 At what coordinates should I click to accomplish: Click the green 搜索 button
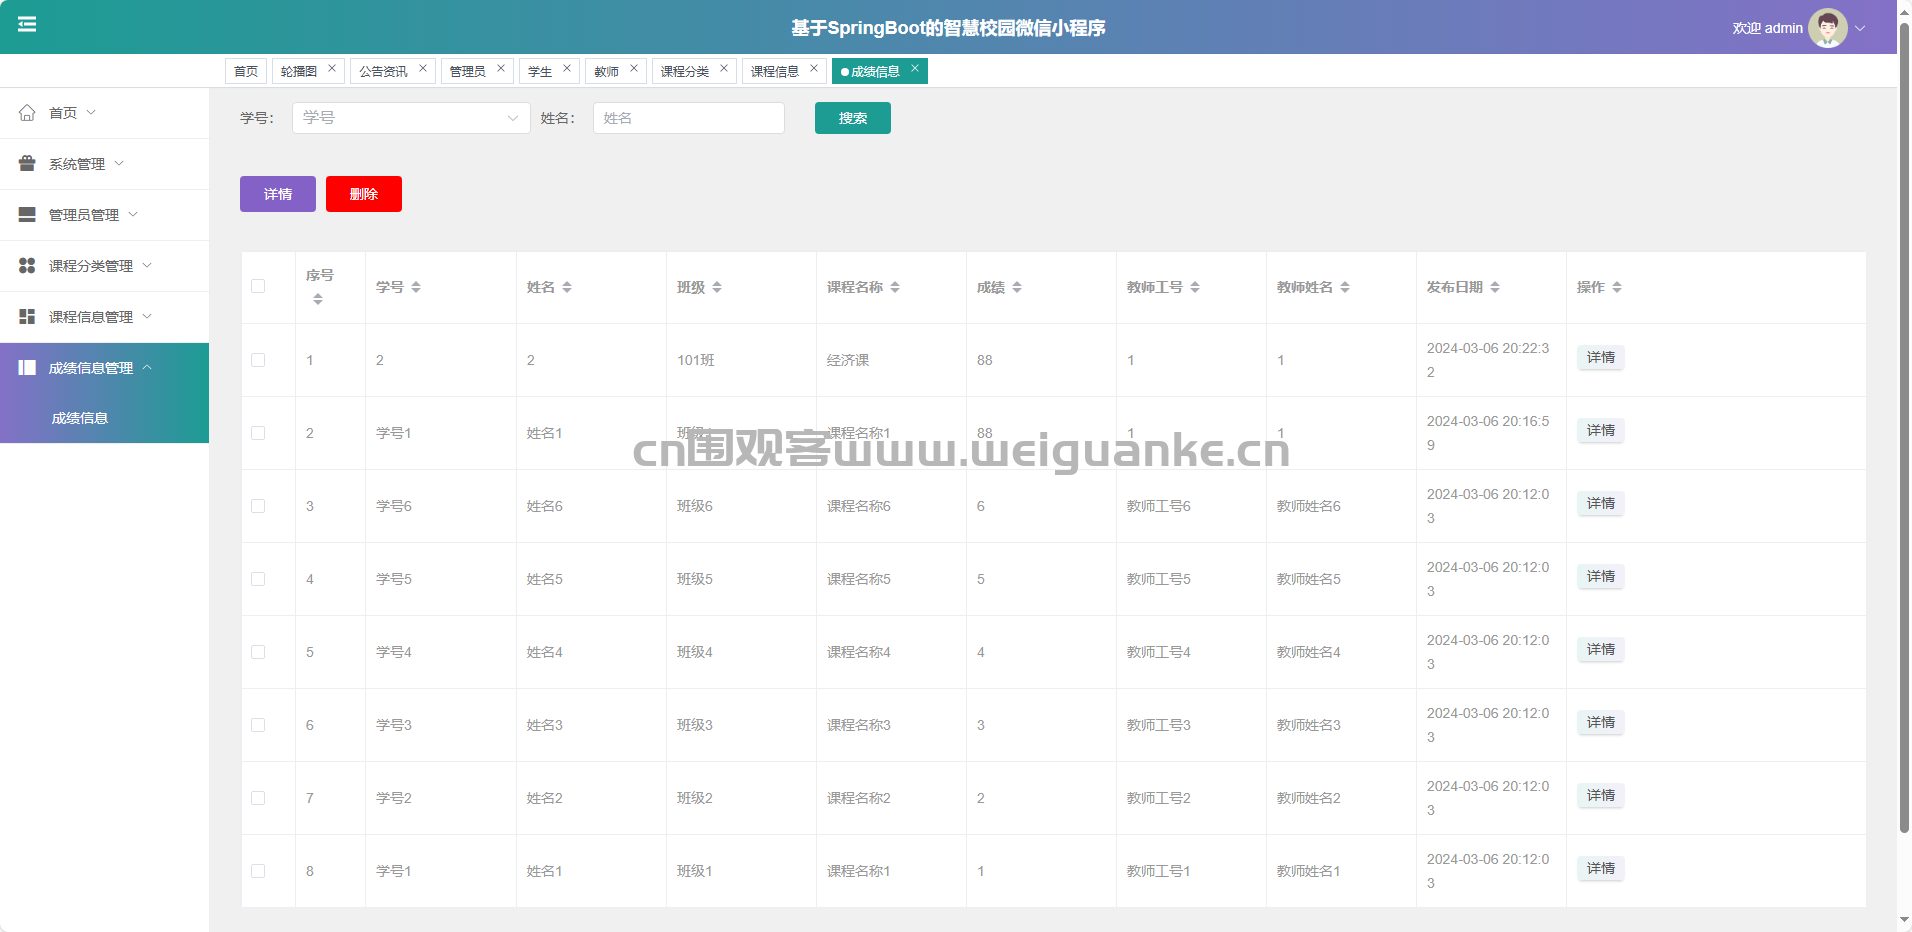[x=852, y=118]
